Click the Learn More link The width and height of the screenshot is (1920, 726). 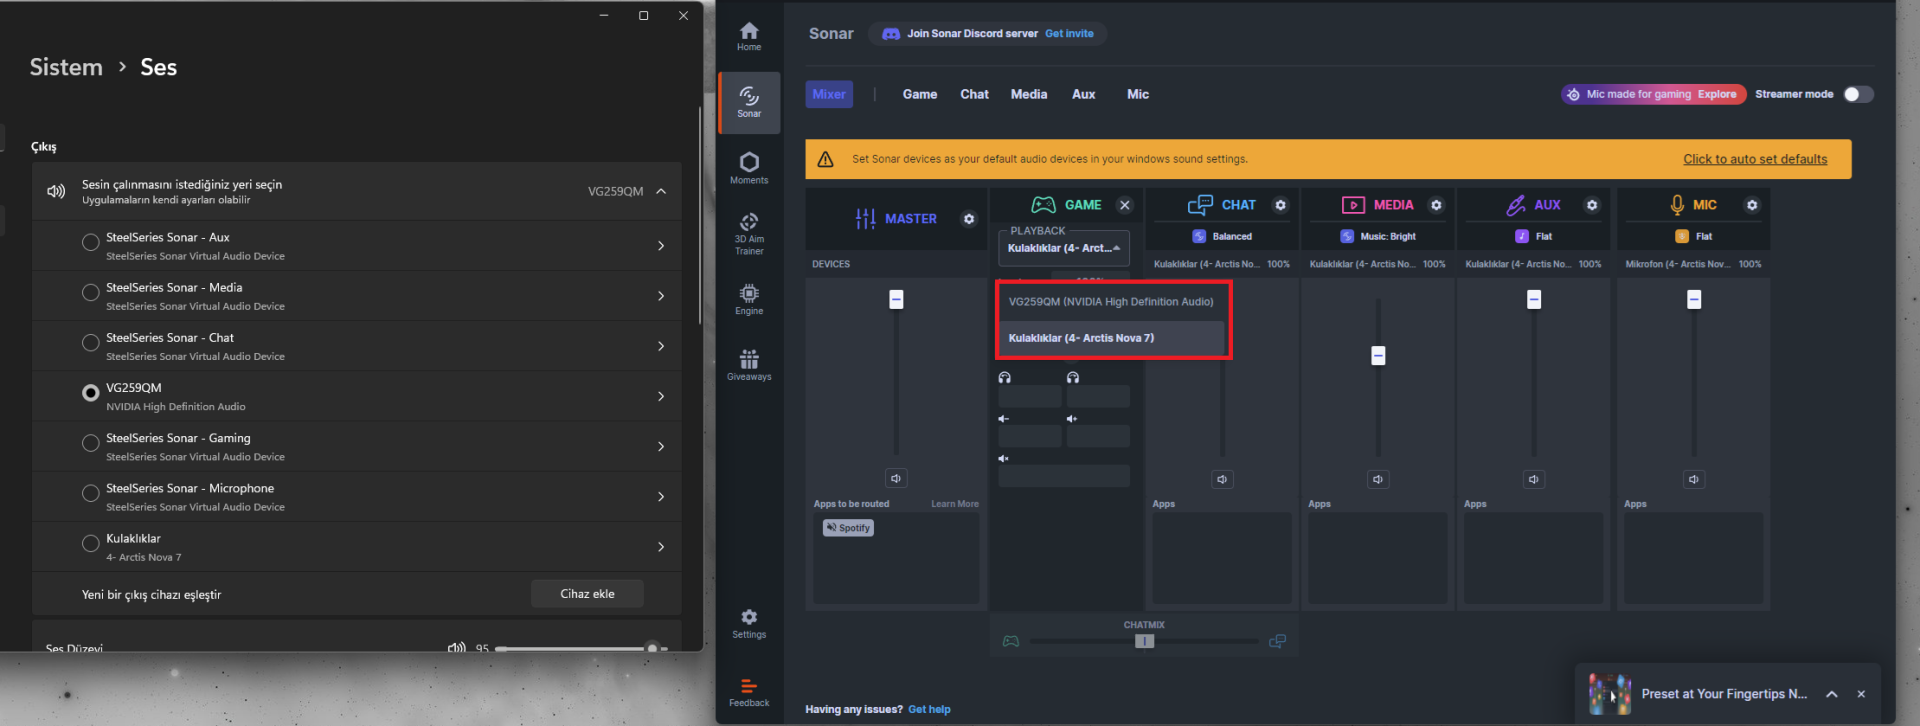(x=955, y=504)
